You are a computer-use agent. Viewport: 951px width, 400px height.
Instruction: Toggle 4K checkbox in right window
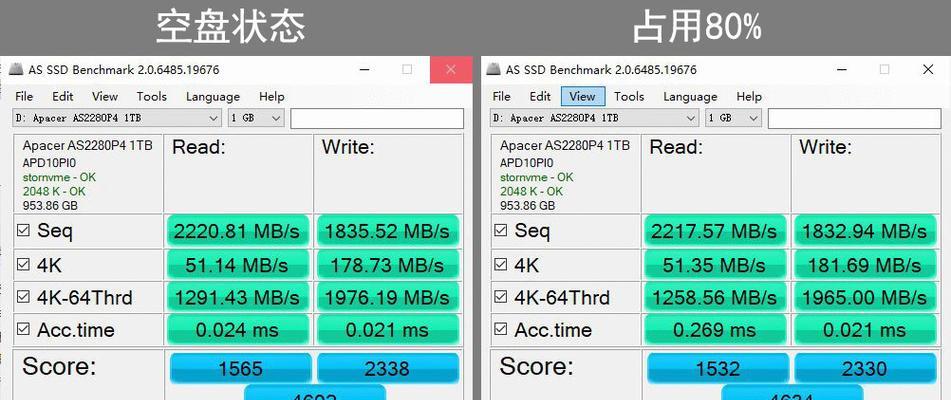pos(500,264)
